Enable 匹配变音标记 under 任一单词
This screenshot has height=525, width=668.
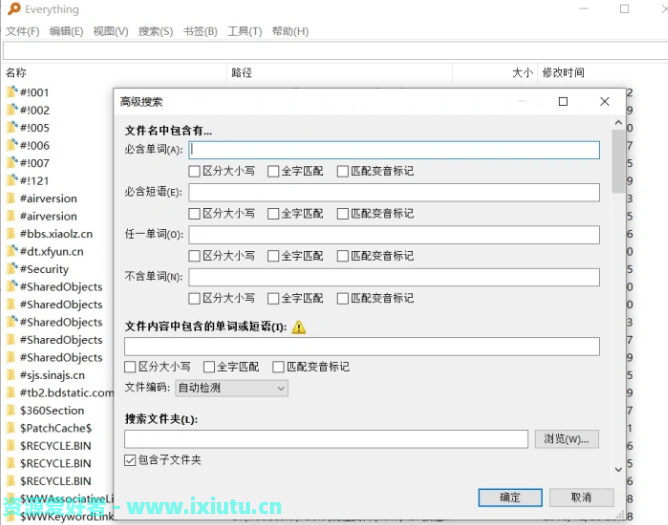343,256
